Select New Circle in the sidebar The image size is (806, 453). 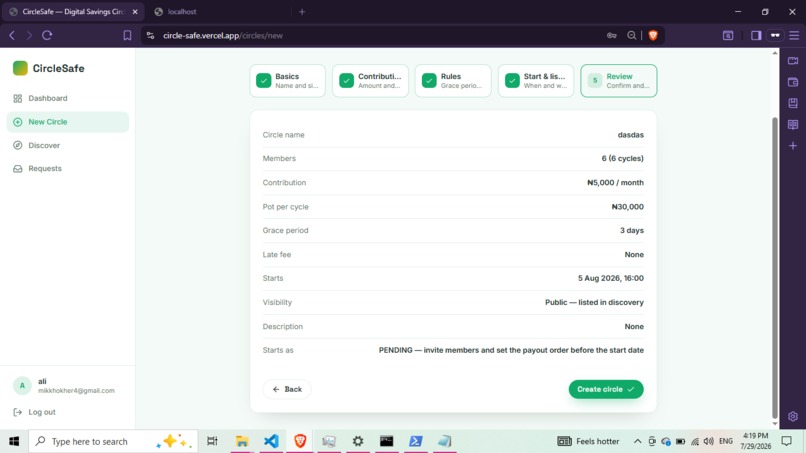point(67,122)
